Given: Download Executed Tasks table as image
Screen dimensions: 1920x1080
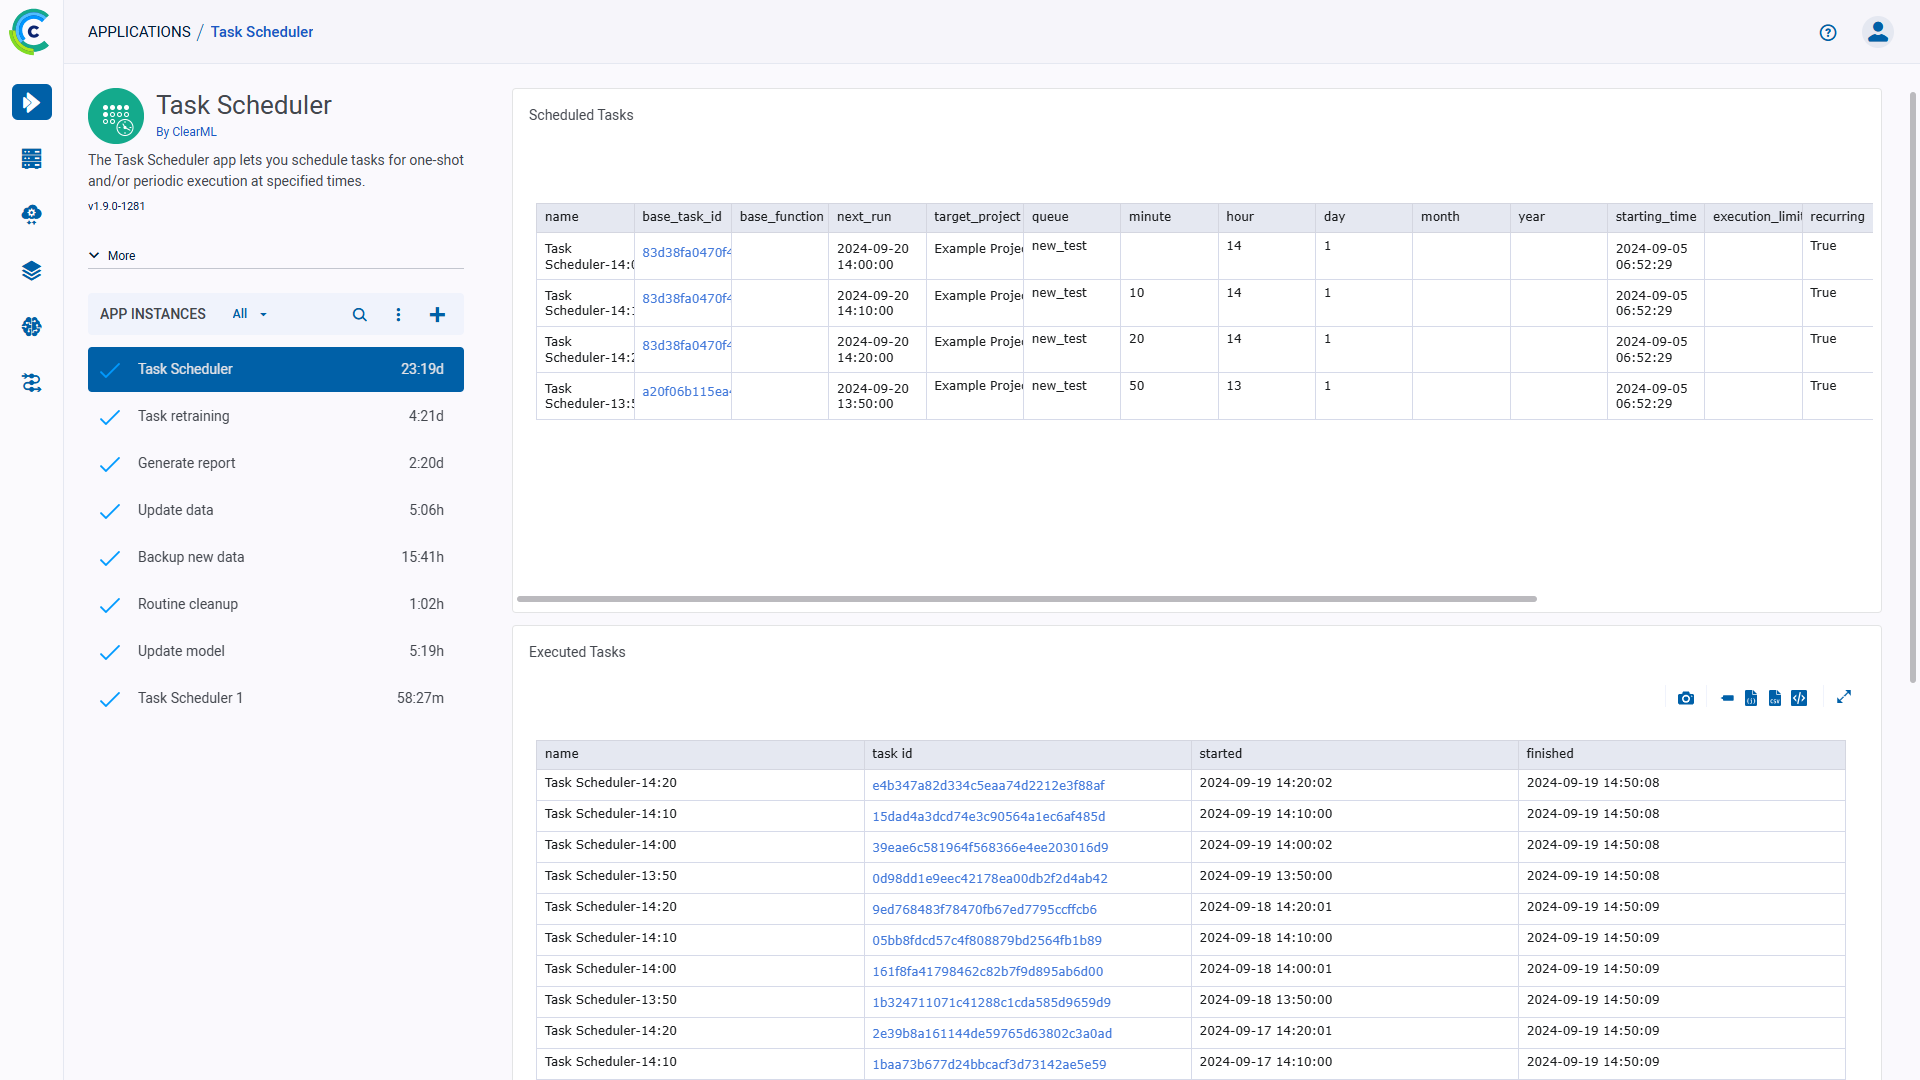Looking at the screenshot, I should tap(1686, 697).
